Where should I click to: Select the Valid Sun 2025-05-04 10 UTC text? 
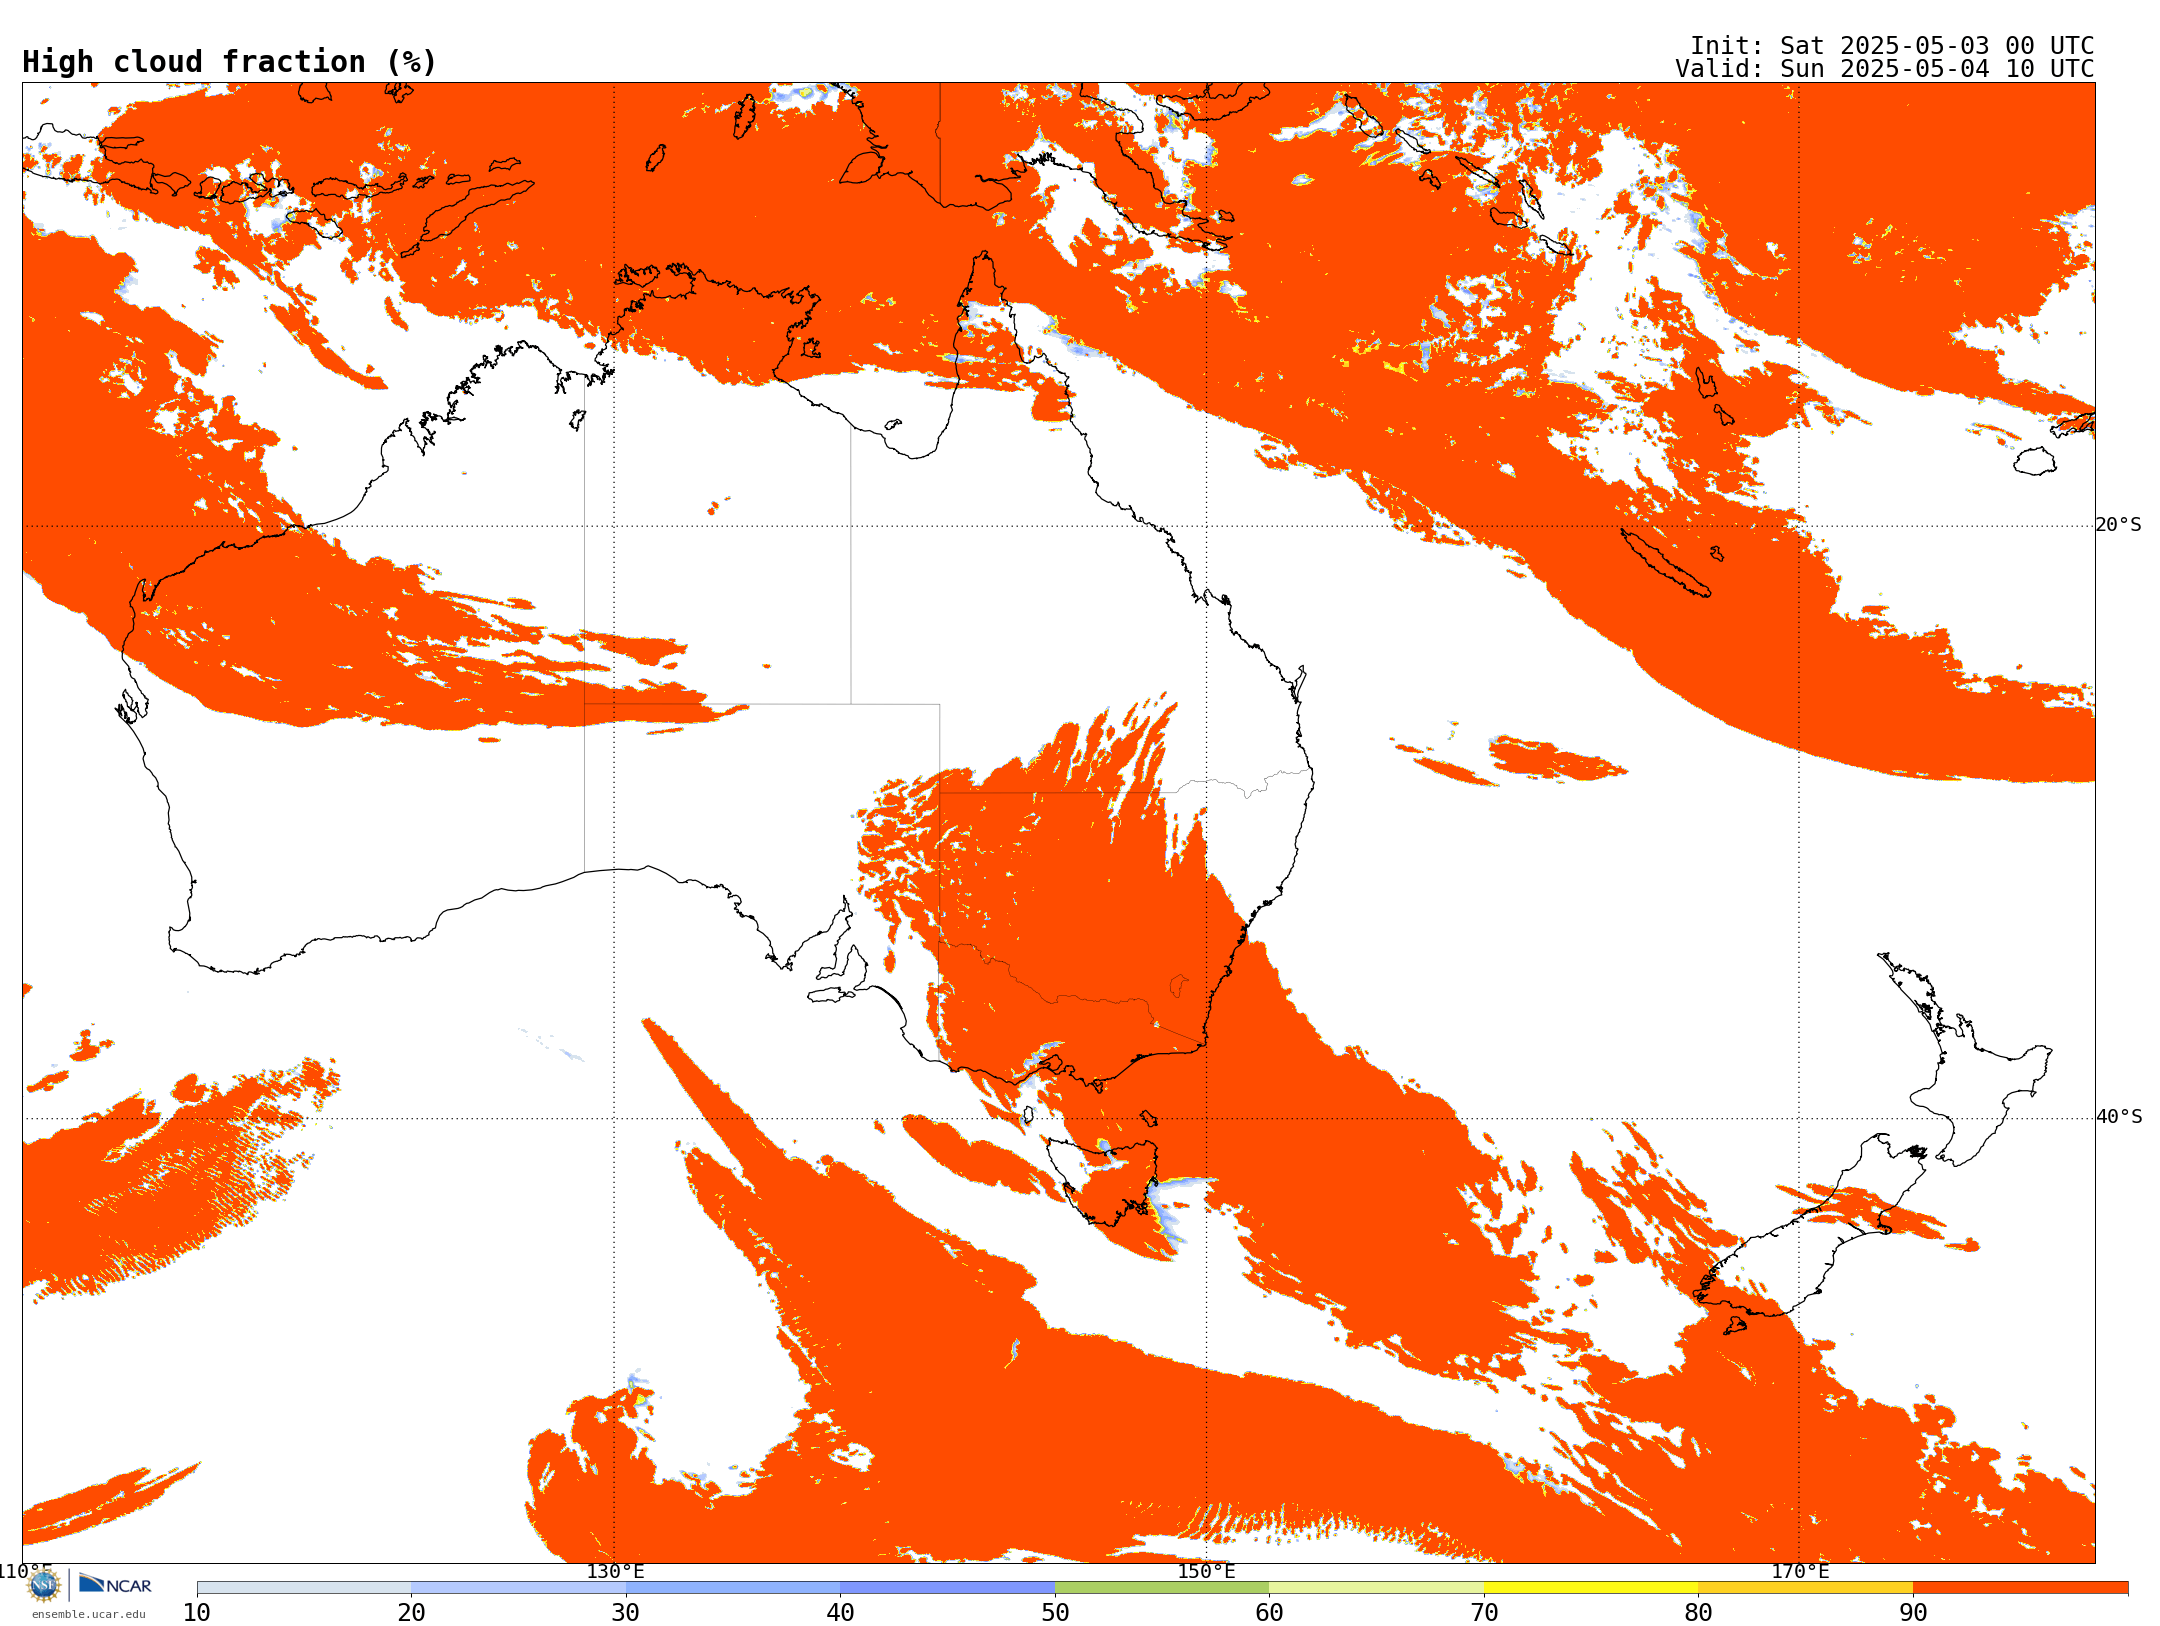(1885, 69)
